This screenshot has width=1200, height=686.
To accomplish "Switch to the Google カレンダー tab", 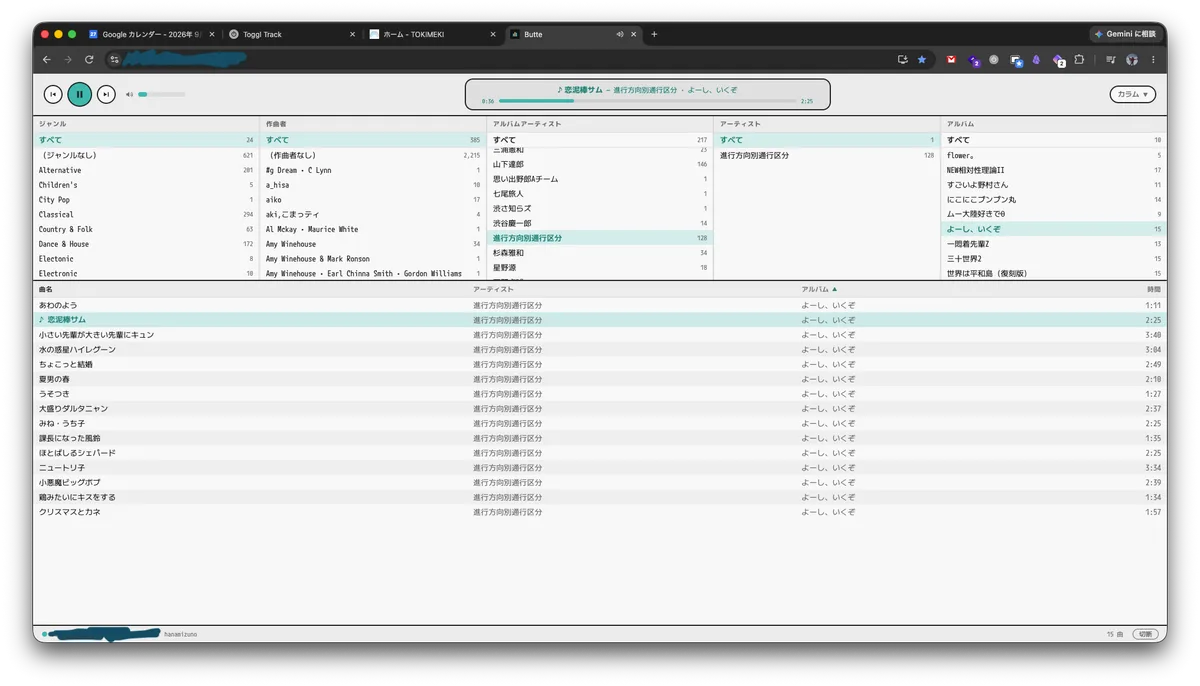I will (150, 34).
